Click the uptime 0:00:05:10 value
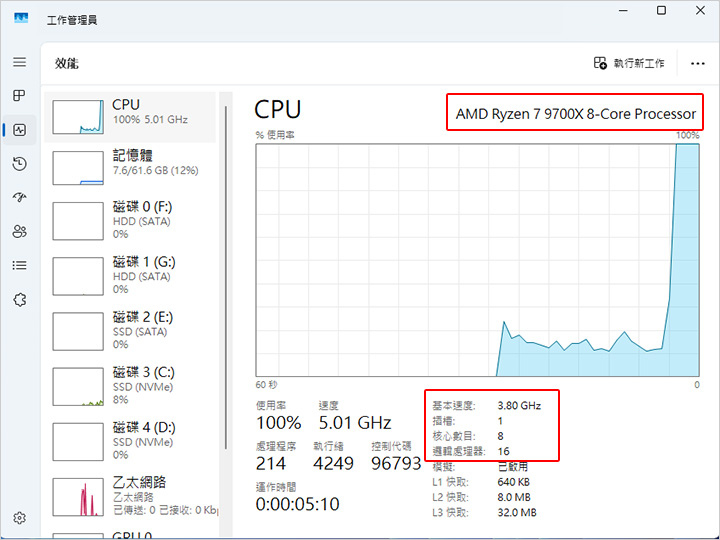The height and width of the screenshot is (540, 720). pos(298,504)
